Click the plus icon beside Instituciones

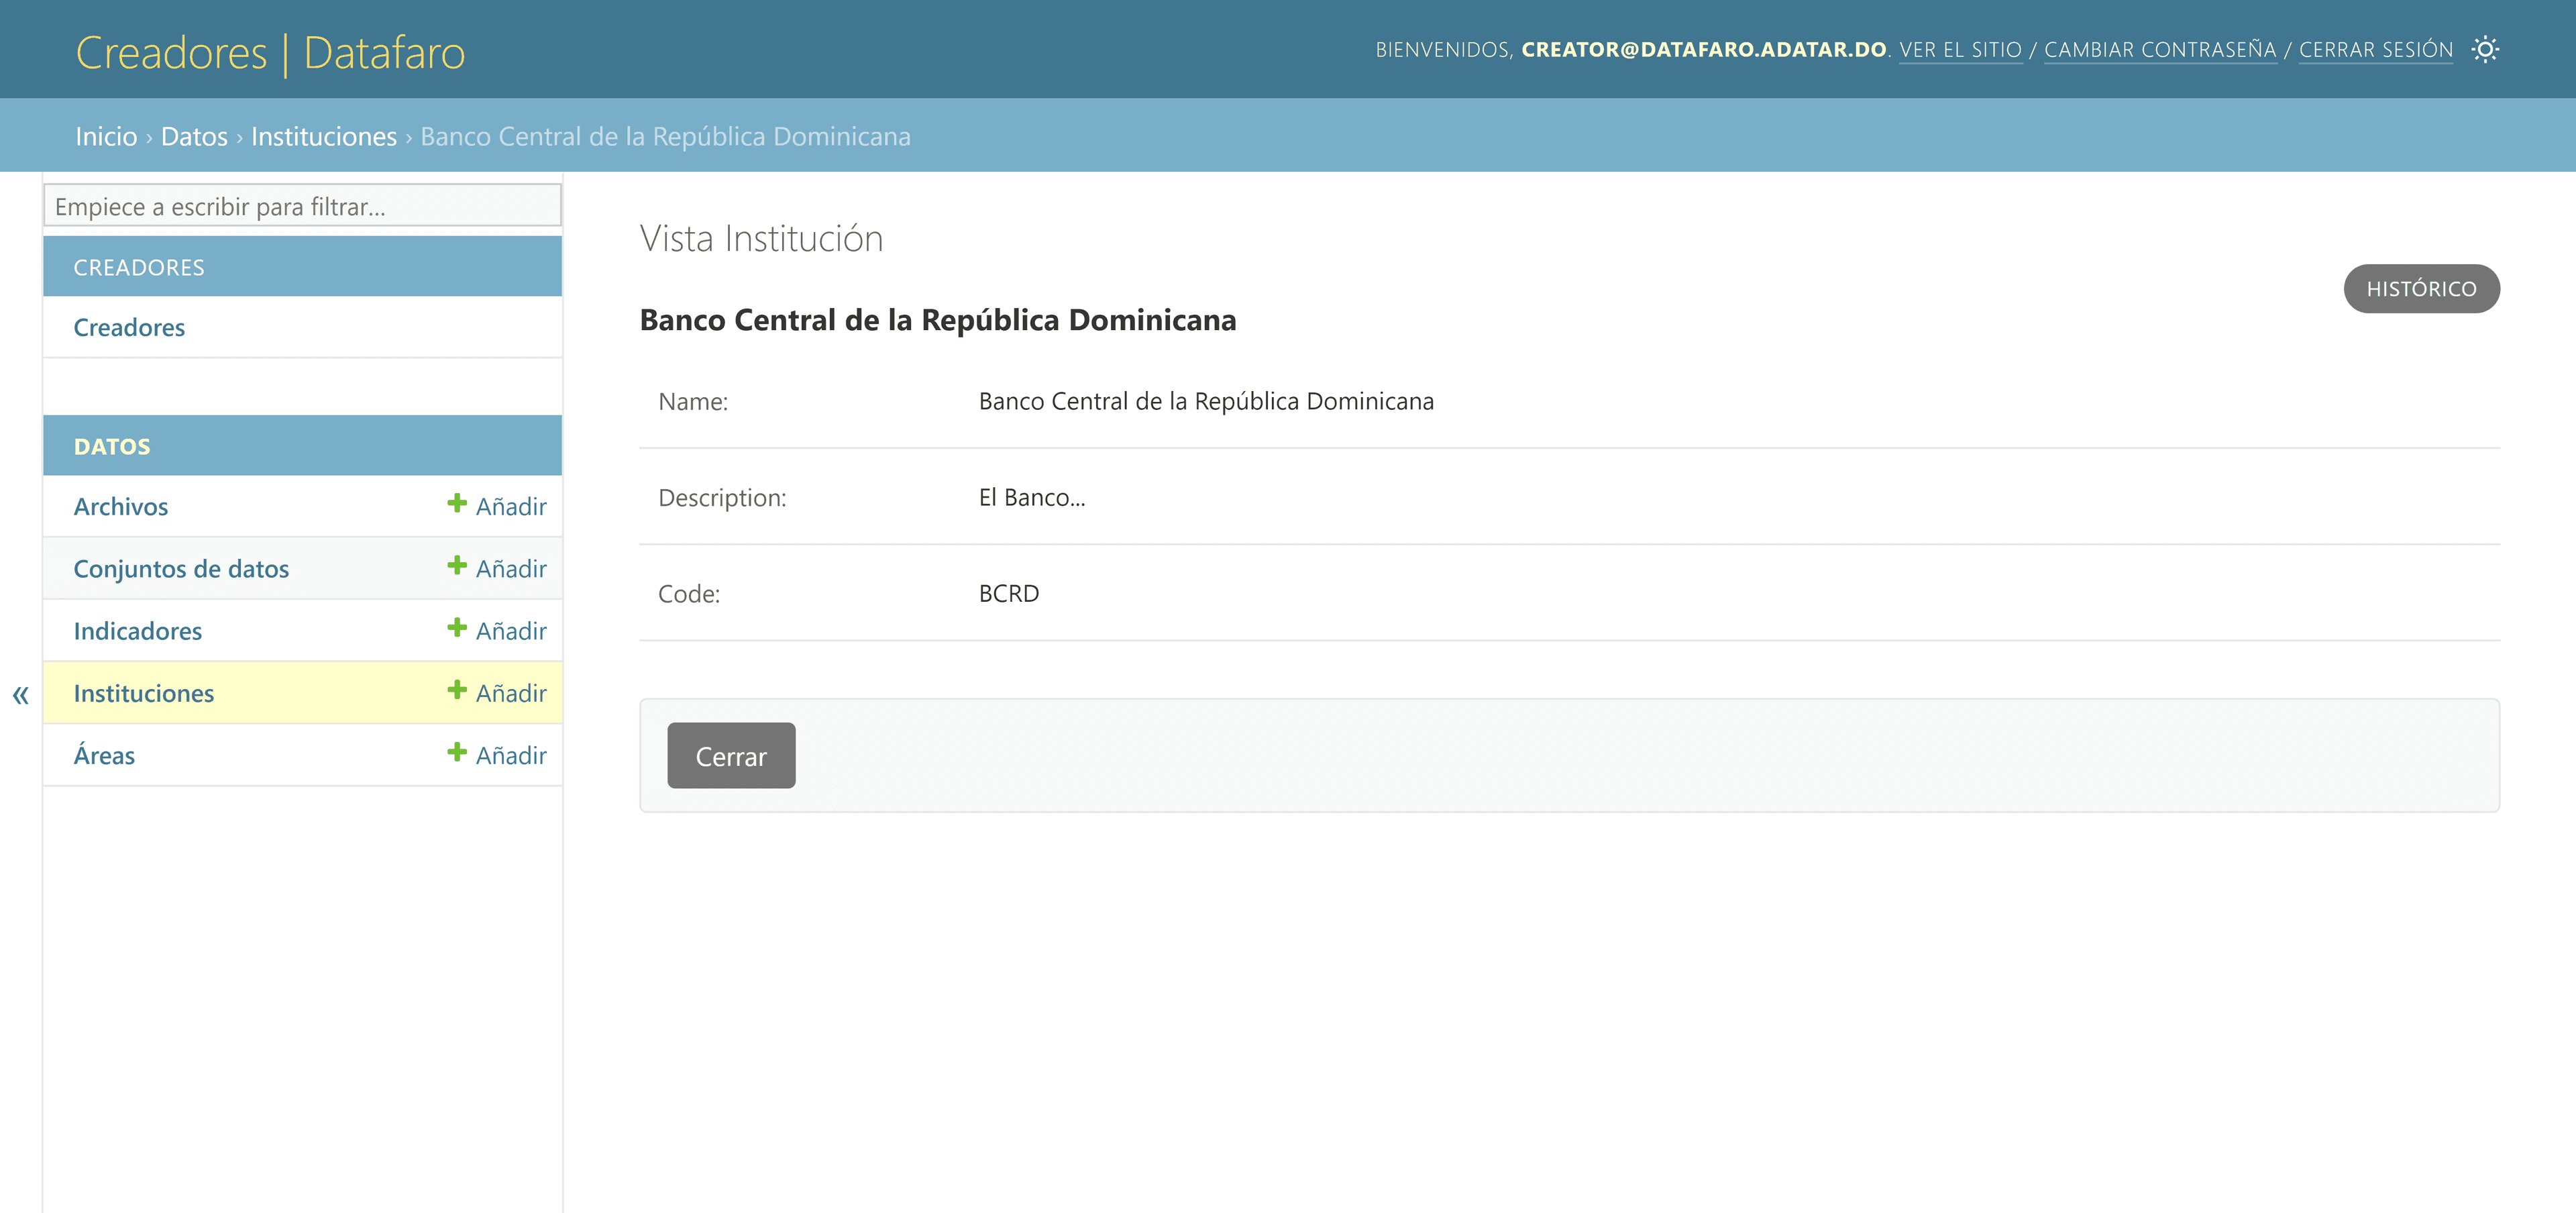coord(457,690)
